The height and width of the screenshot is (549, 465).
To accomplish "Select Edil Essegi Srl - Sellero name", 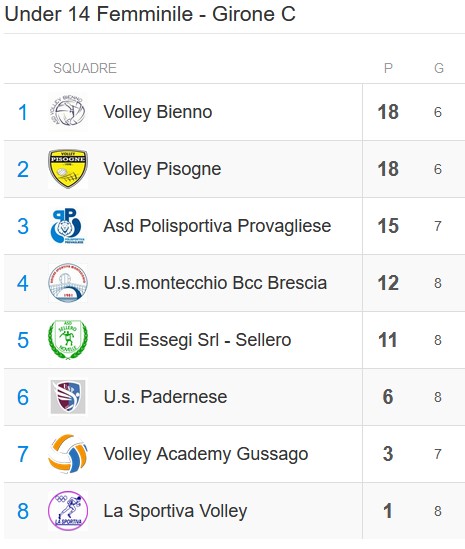I will 197,340.
